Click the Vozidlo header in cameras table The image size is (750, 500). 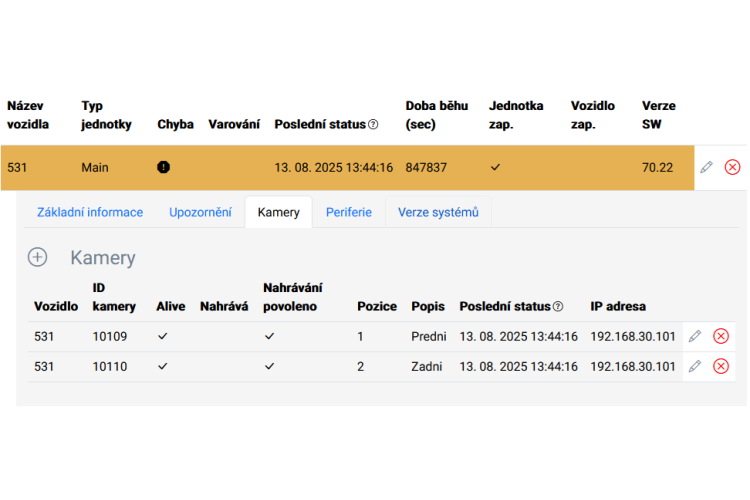click(x=56, y=307)
